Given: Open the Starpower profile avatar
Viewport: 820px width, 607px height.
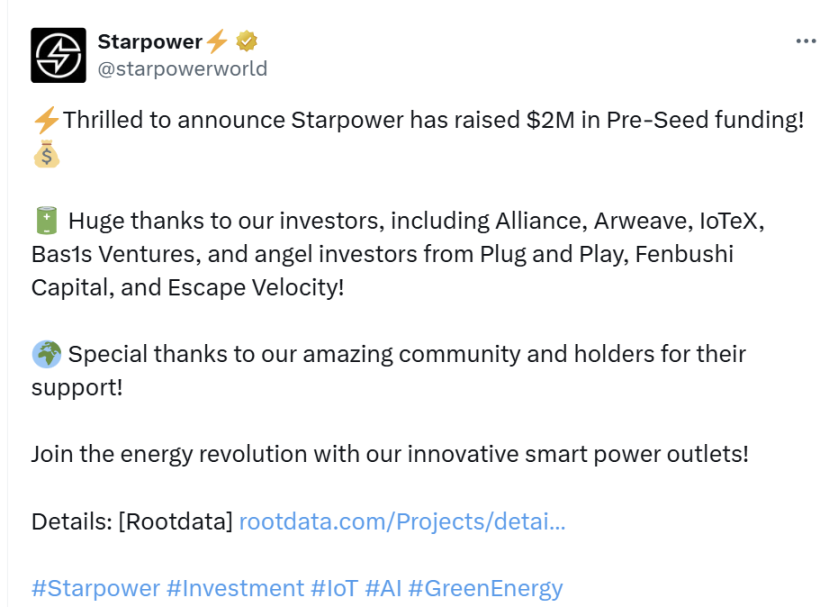Looking at the screenshot, I should pos(58,55).
